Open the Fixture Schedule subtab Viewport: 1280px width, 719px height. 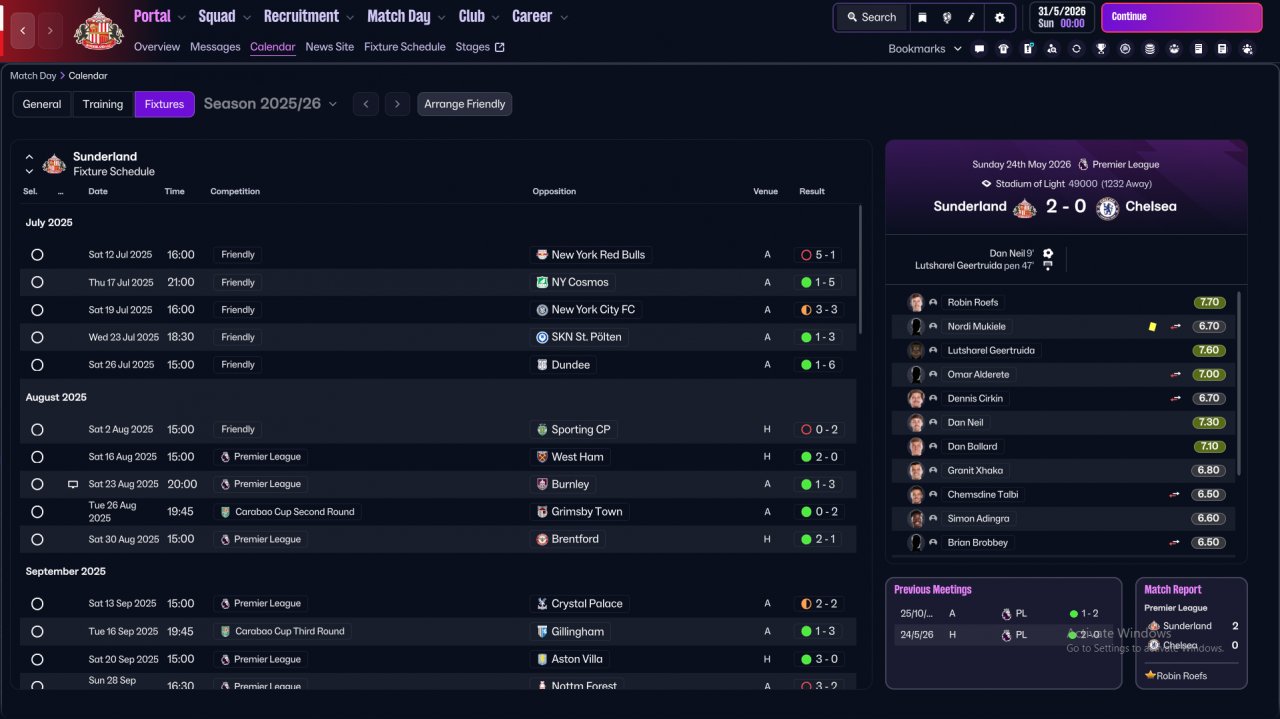405,47
